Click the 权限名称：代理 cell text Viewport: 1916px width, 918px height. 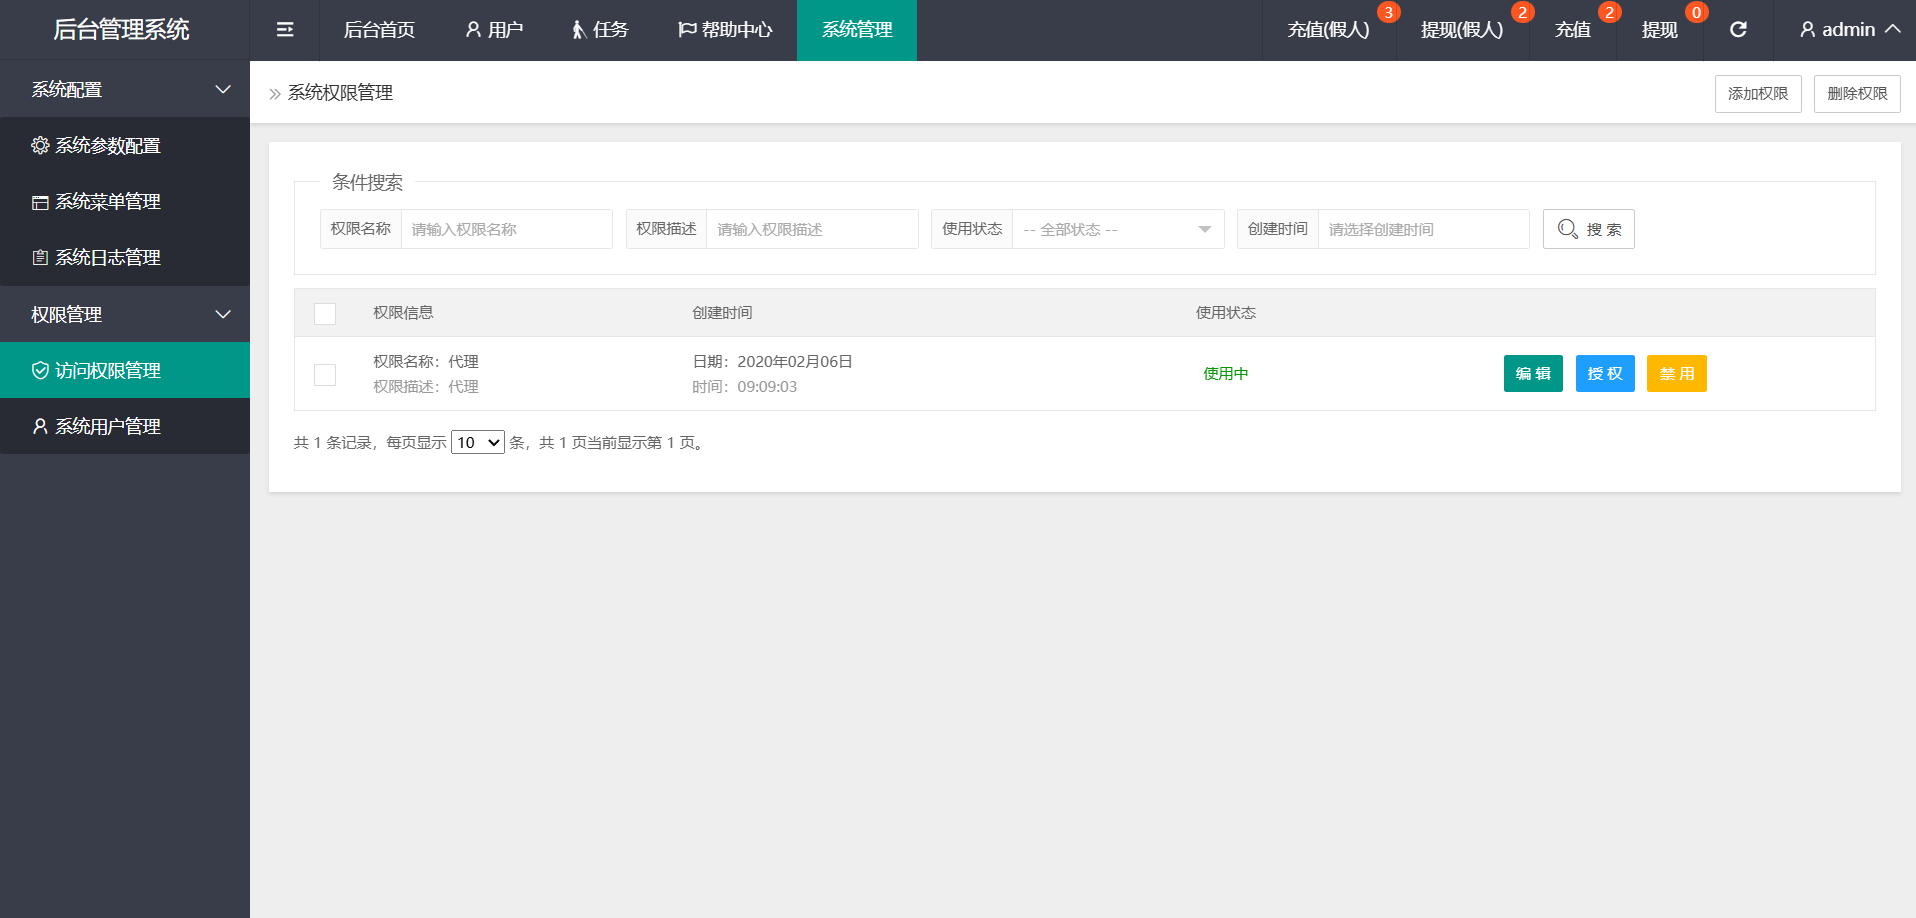click(x=426, y=361)
